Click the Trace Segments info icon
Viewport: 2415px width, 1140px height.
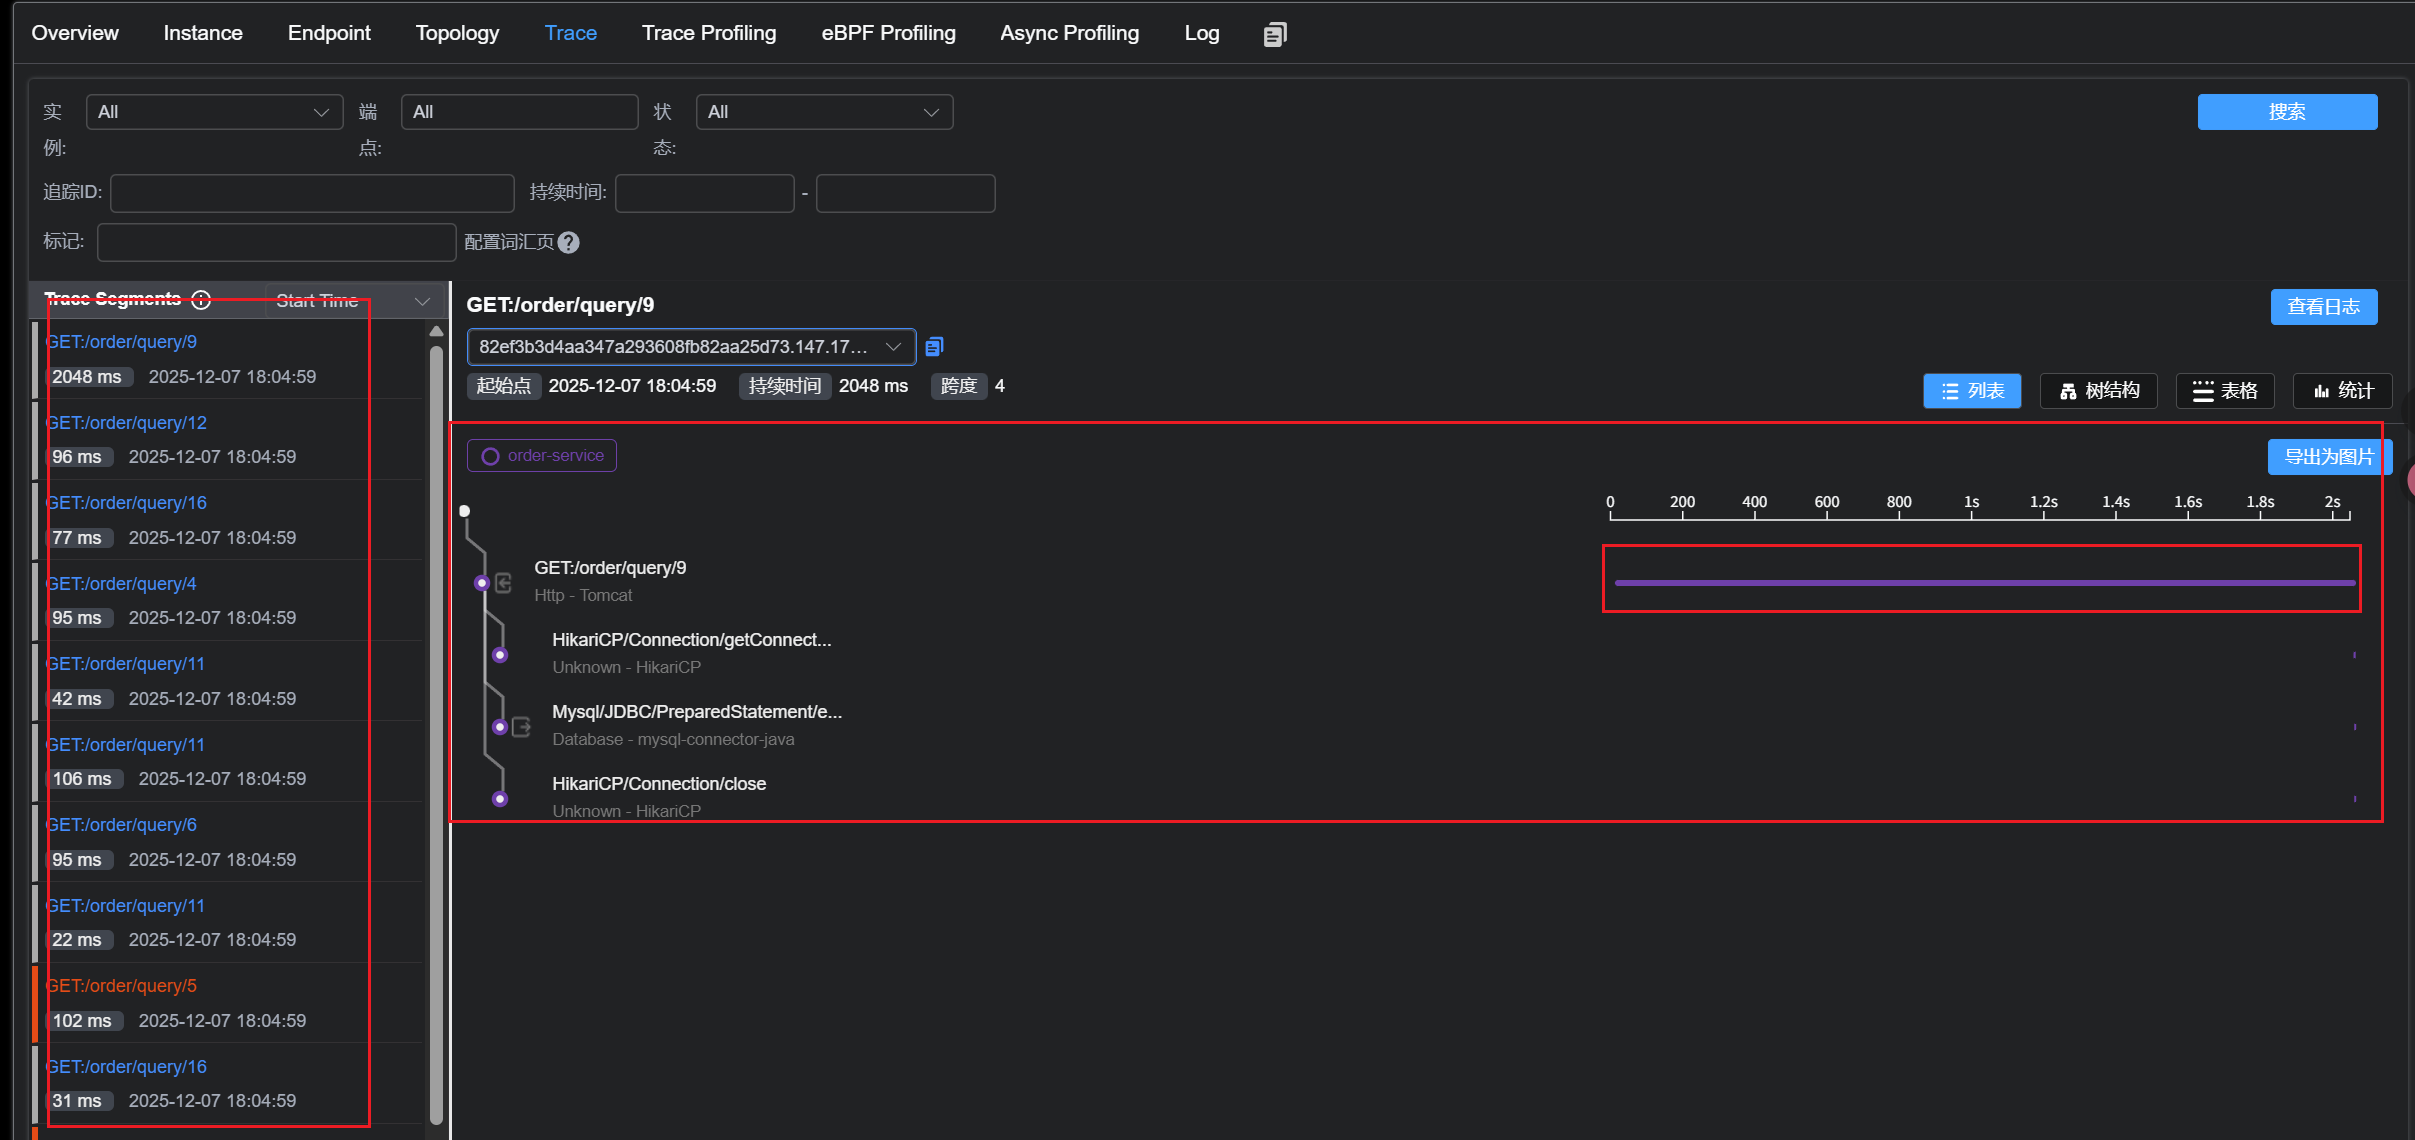pos(201,299)
